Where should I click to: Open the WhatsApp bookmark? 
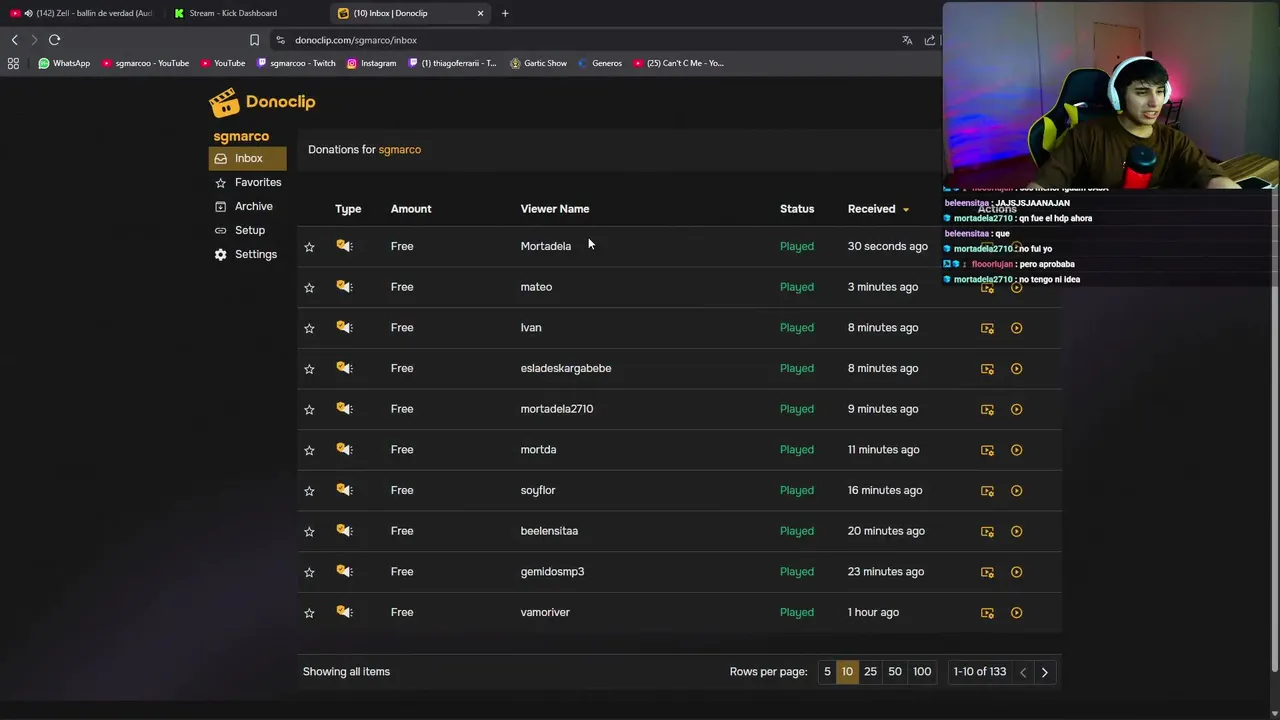tap(64, 63)
